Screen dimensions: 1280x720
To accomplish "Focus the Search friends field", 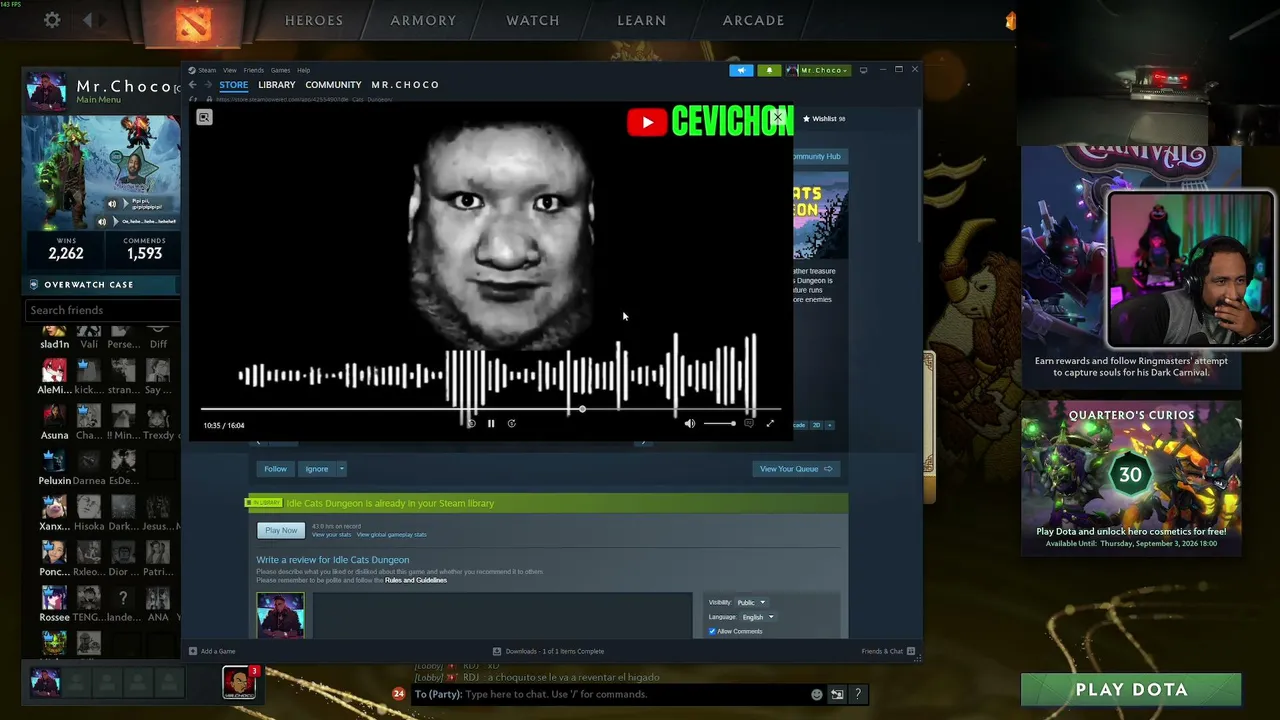I will coord(102,310).
